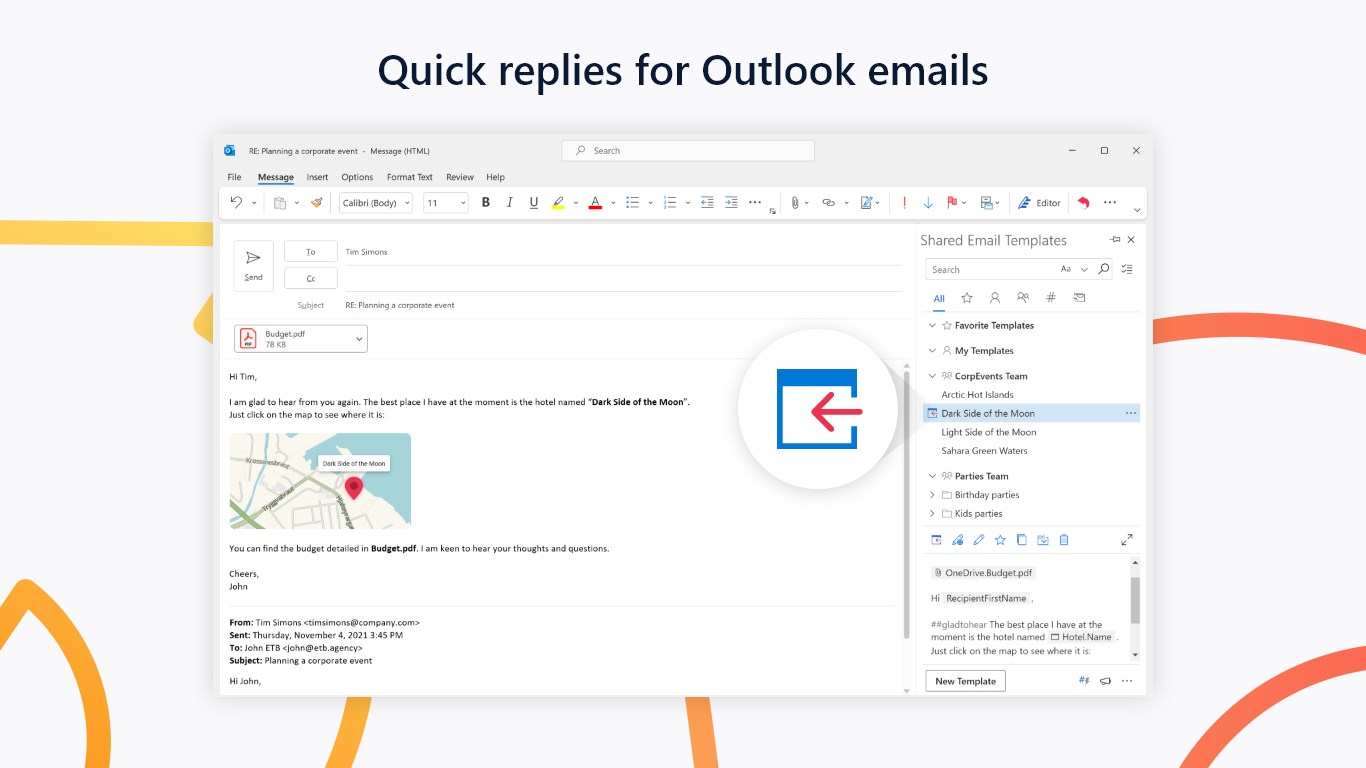Screen dimensions: 1366x768
Task: Open the Budget.pdf attachment dropdown arrow
Action: point(359,339)
